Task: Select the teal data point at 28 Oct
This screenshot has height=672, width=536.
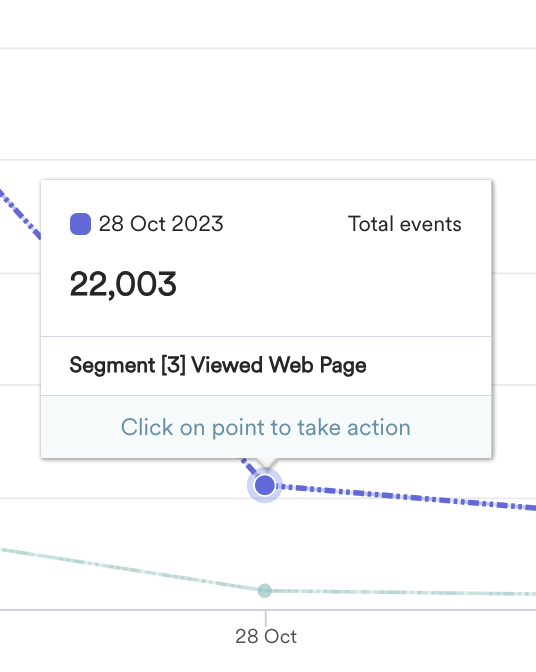Action: (265, 591)
